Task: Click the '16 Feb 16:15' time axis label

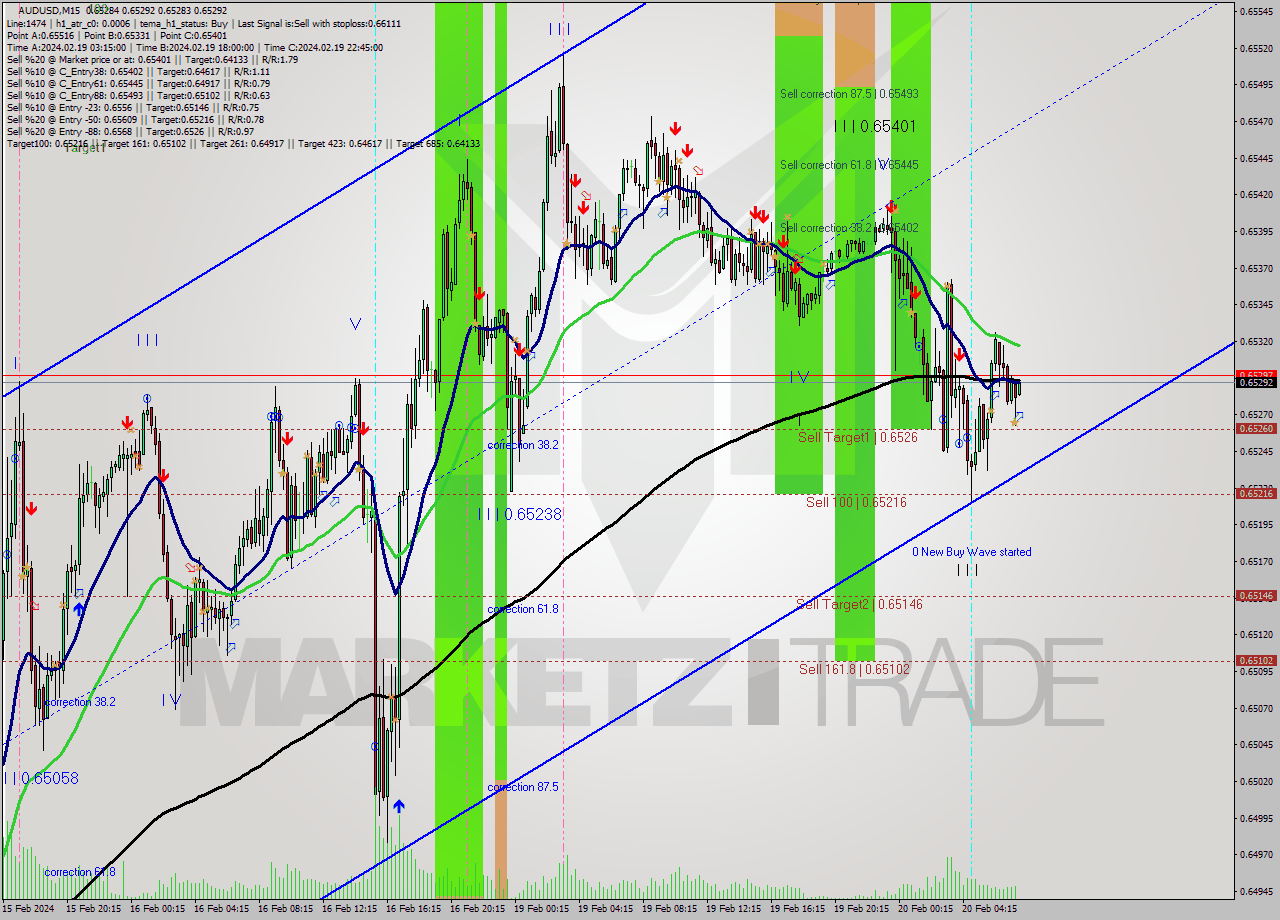Action: pos(414,909)
